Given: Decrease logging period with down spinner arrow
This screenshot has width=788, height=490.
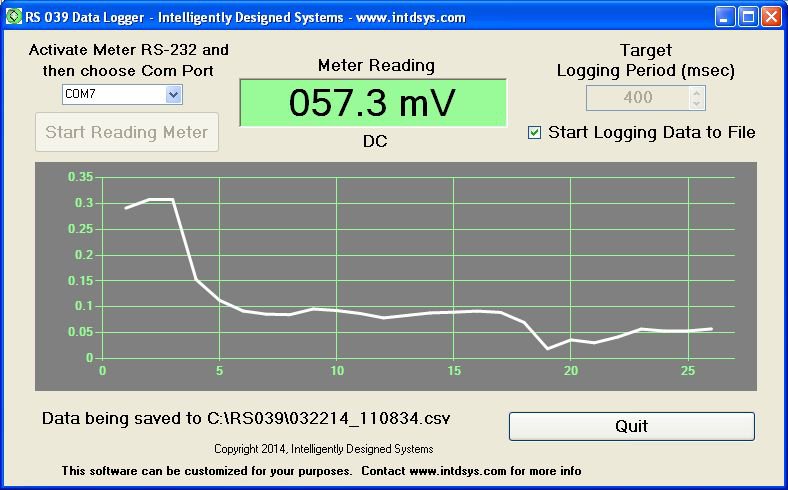Looking at the screenshot, I should (x=697, y=104).
